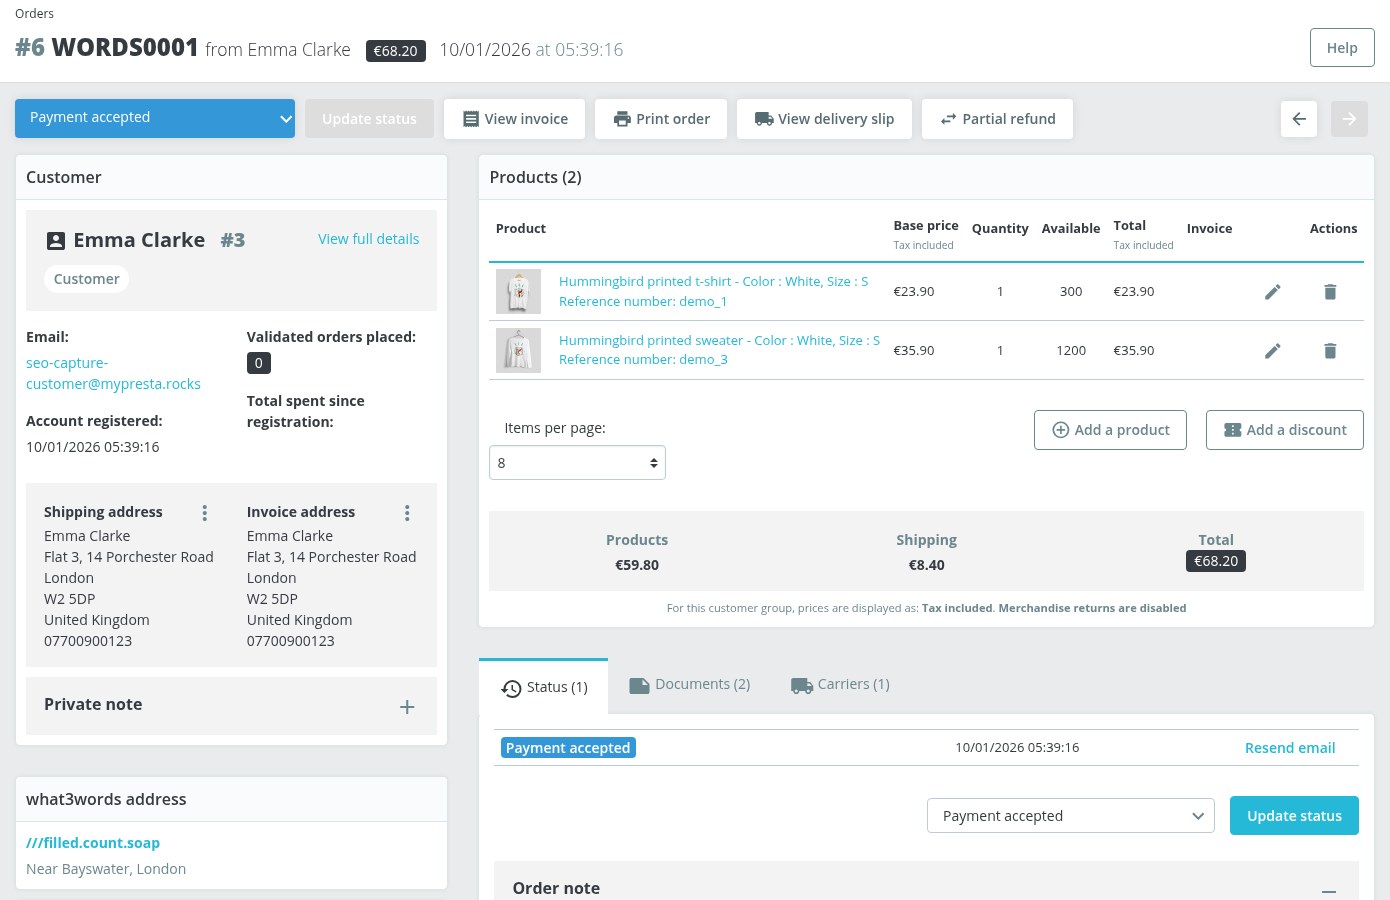Viewport: 1390px width, 900px height.
Task: Switch to the Status (1) tab
Action: [x=544, y=687]
